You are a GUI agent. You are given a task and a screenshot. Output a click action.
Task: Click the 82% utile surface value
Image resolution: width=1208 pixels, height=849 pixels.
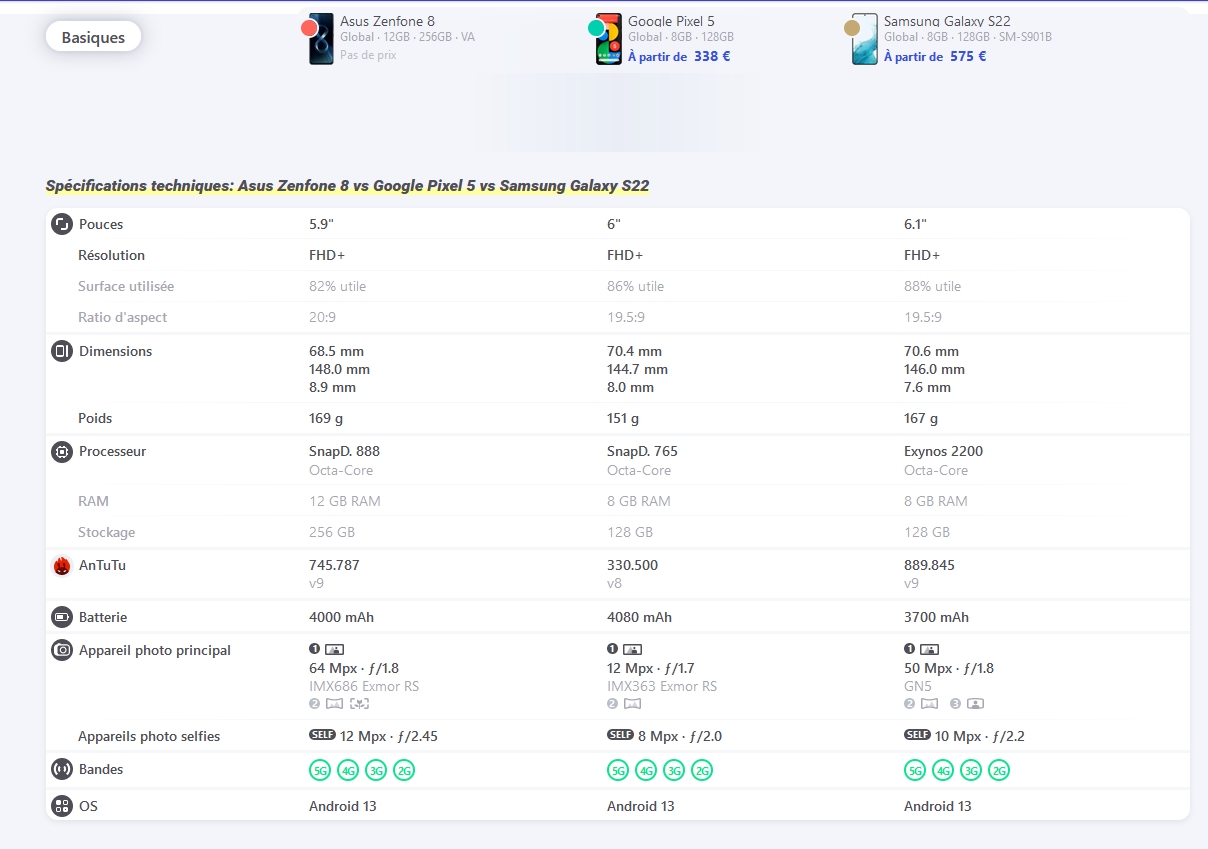(x=337, y=286)
